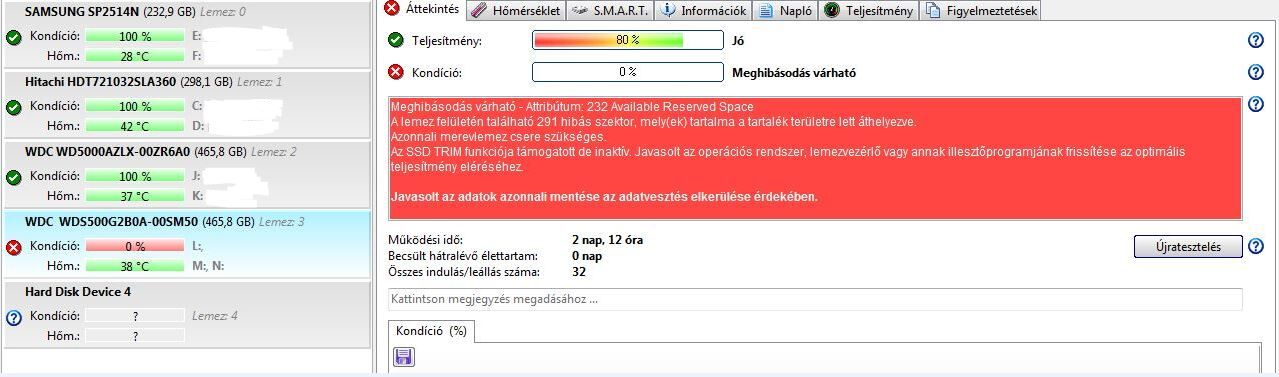Click the WDC WDS500G2B0A 0 % condition bar
Viewport: 1279px width, 377px height.
click(135, 246)
